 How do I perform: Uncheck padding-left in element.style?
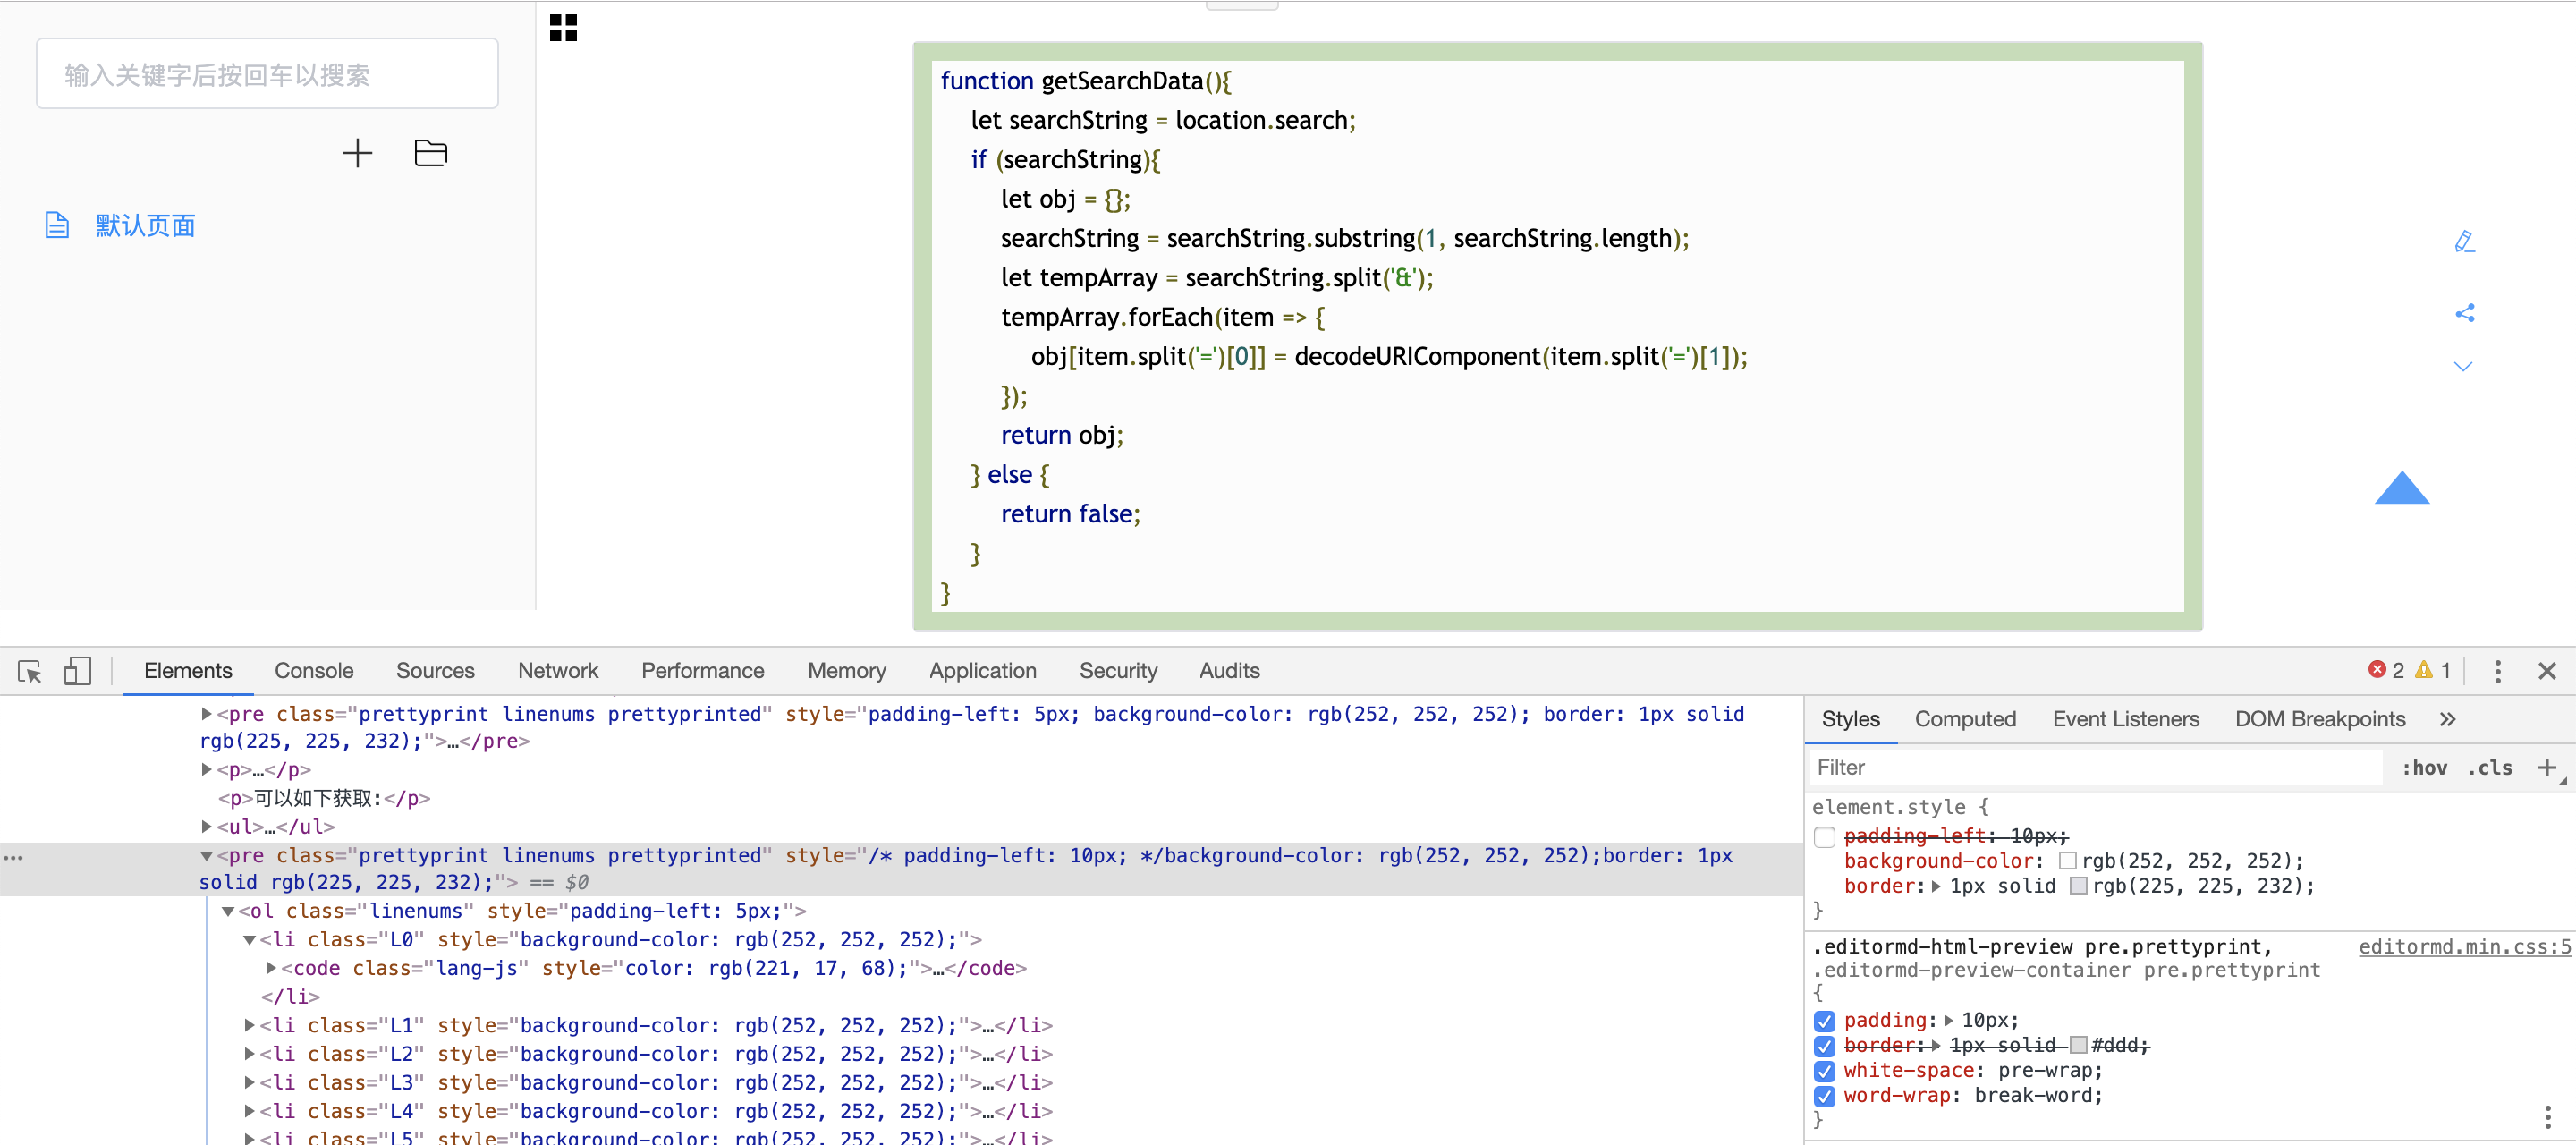[x=1825, y=838]
